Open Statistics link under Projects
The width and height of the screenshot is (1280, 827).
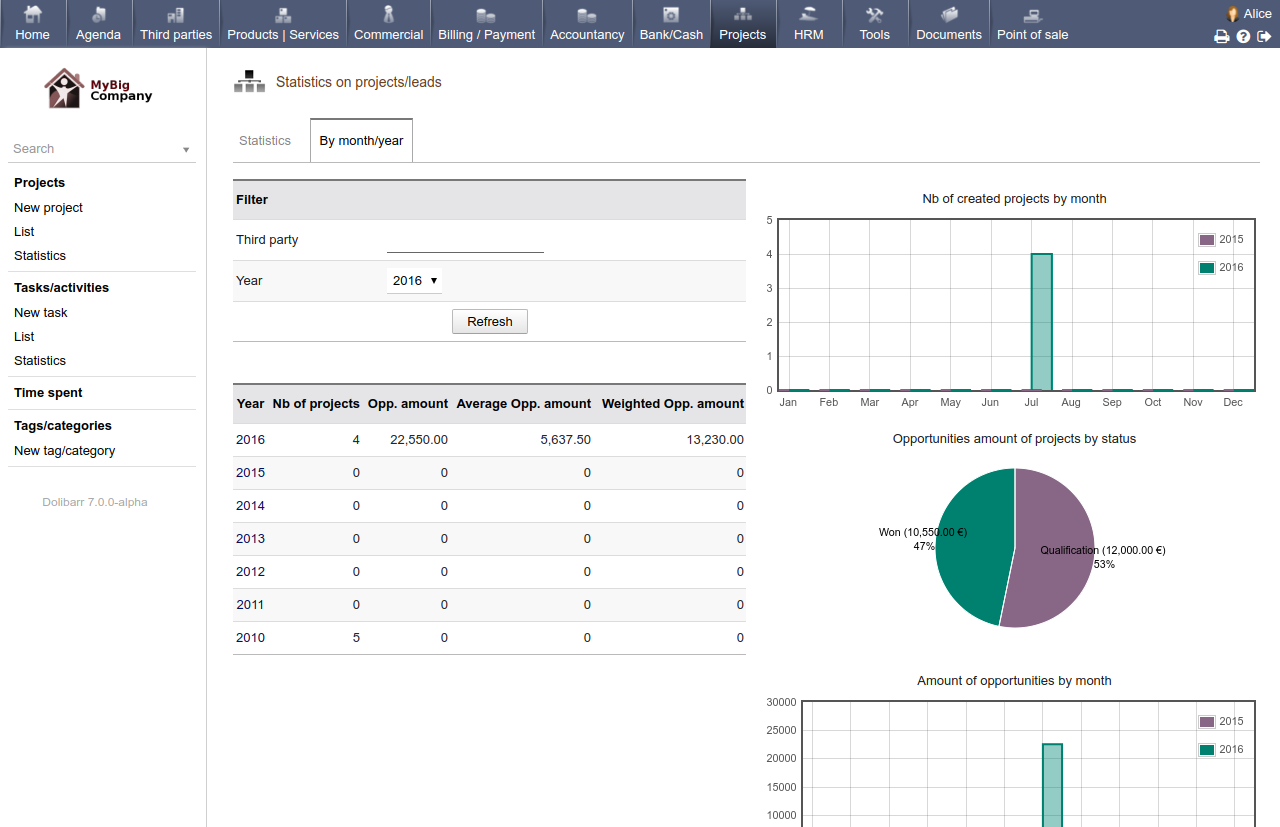(40, 256)
